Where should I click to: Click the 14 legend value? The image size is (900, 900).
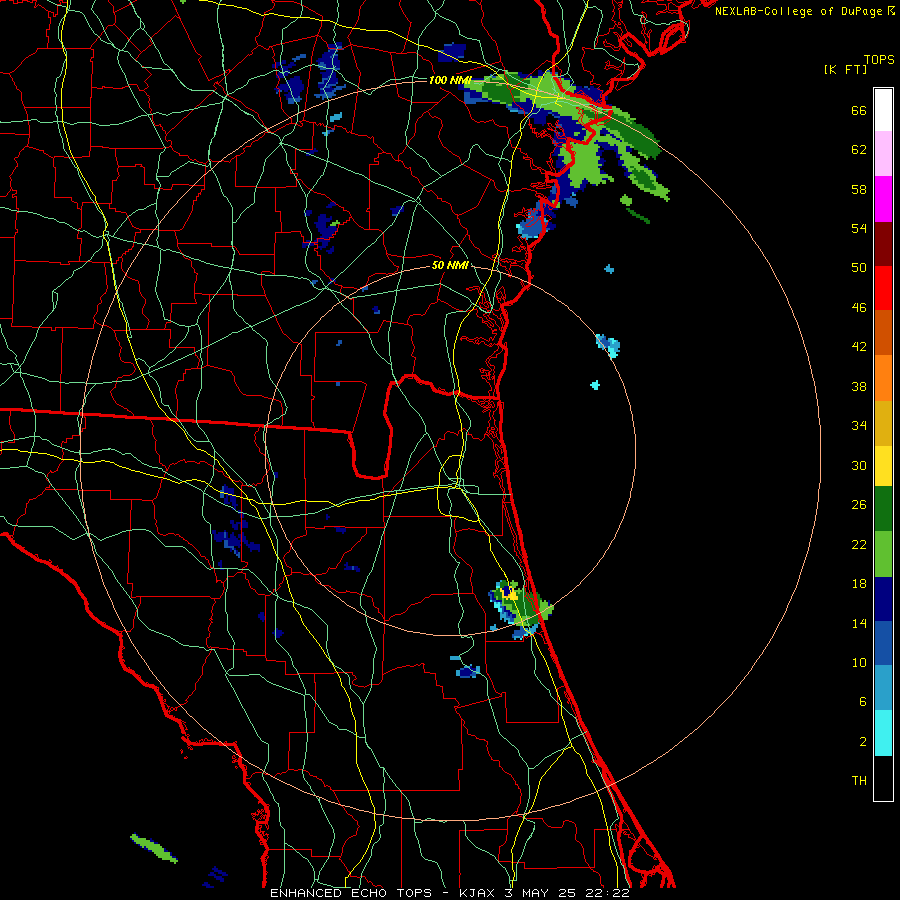pyautogui.click(x=859, y=623)
